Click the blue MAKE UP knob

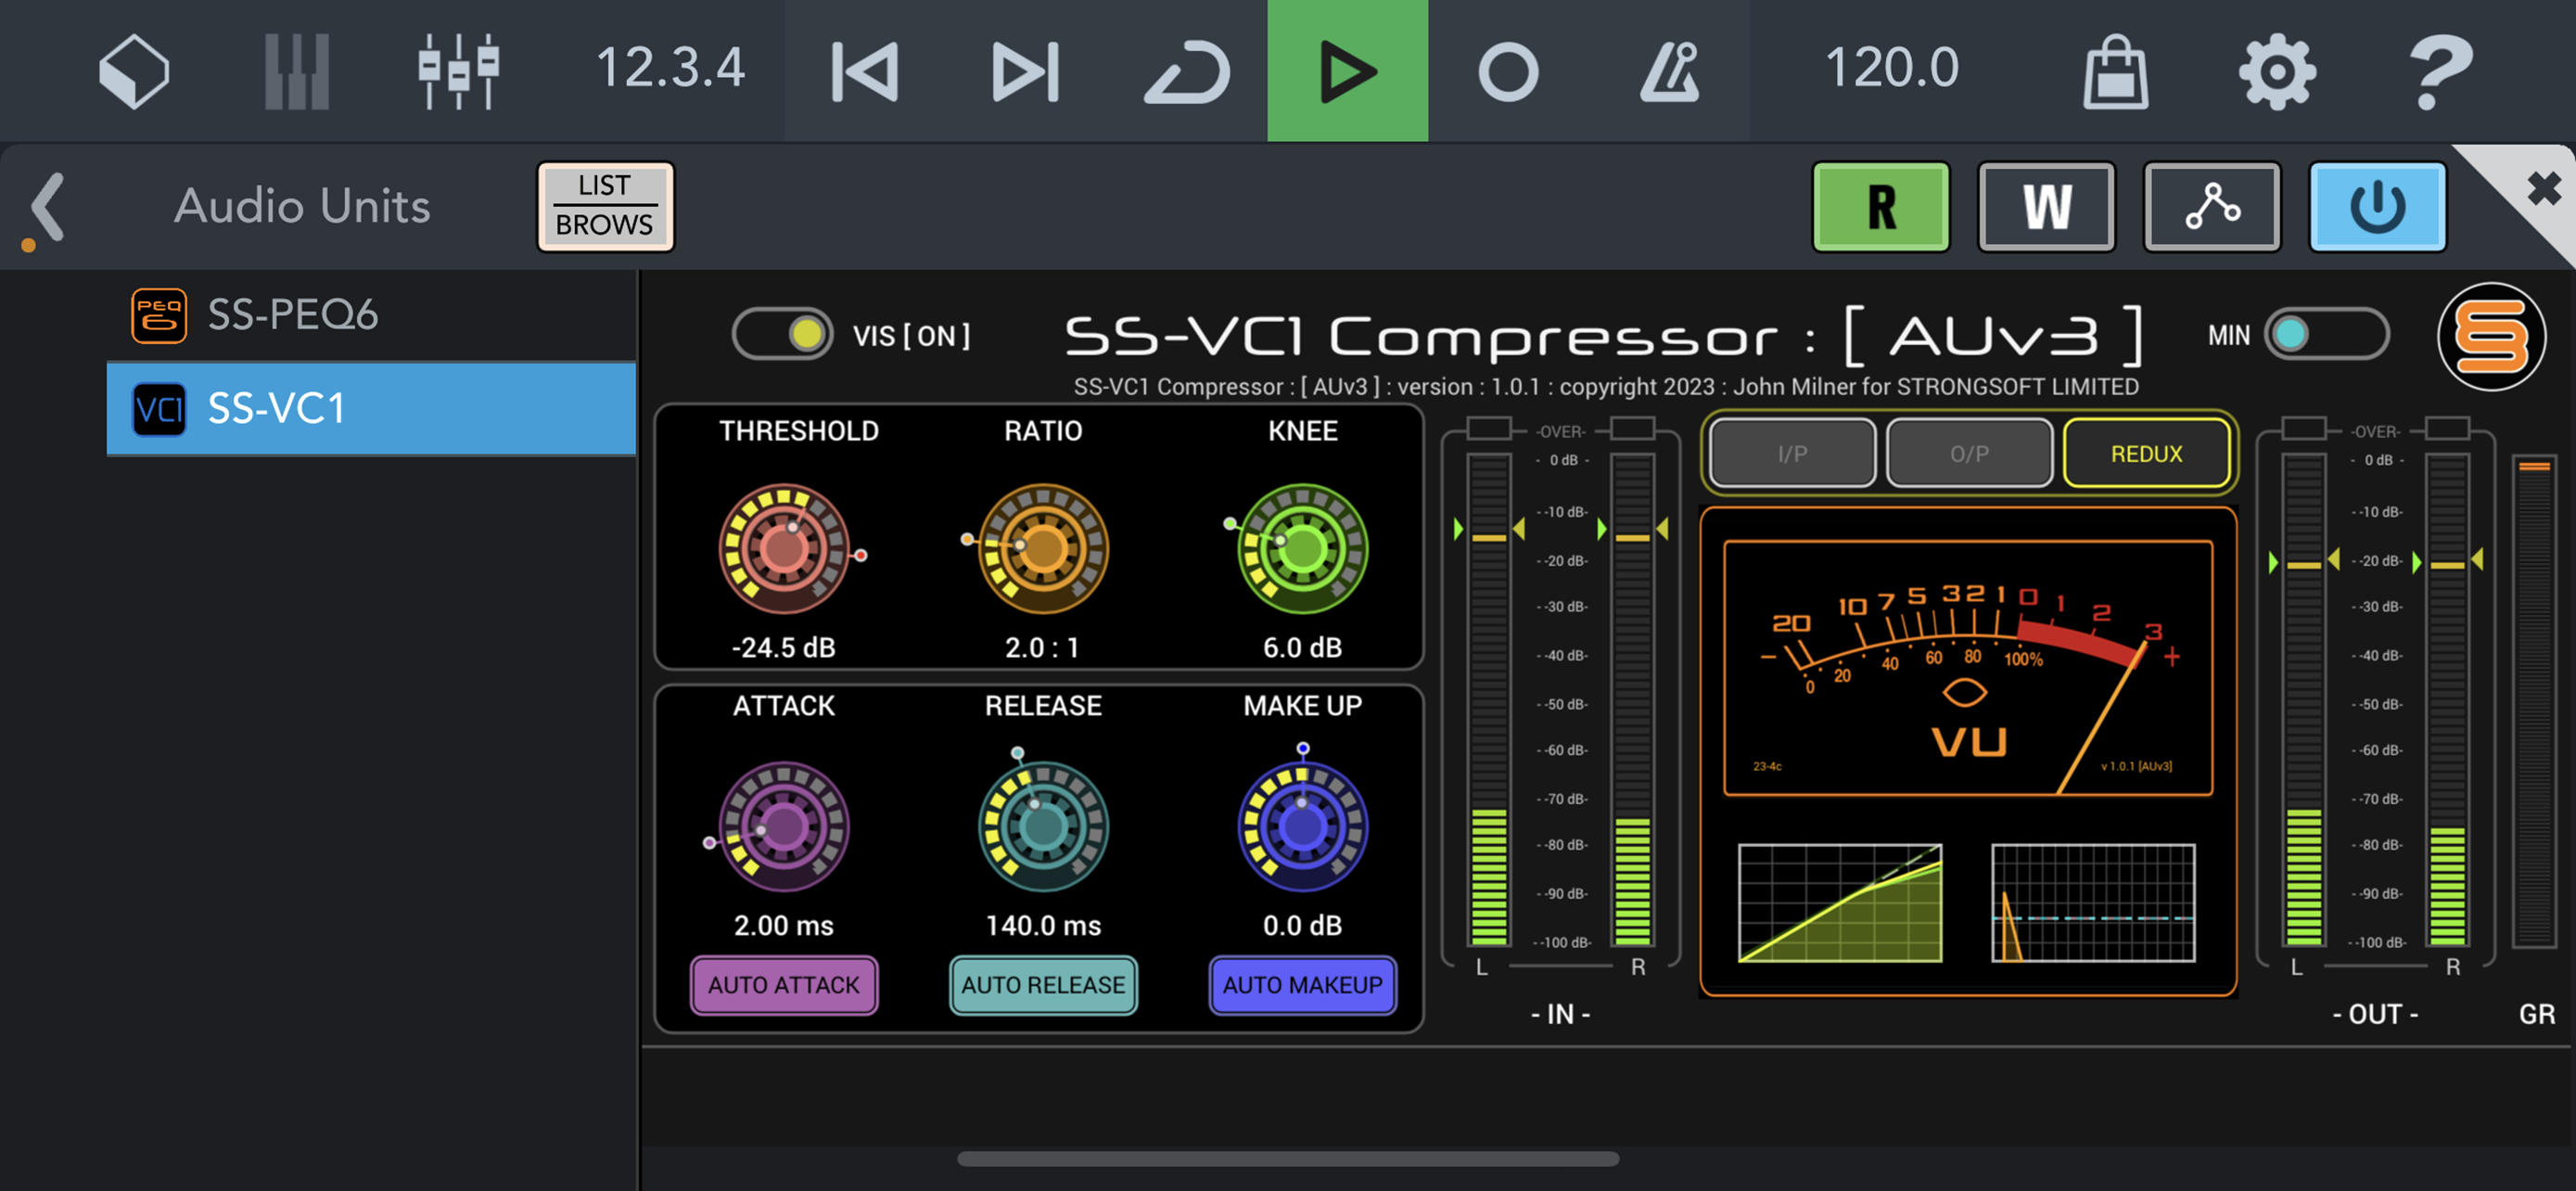click(x=1302, y=826)
